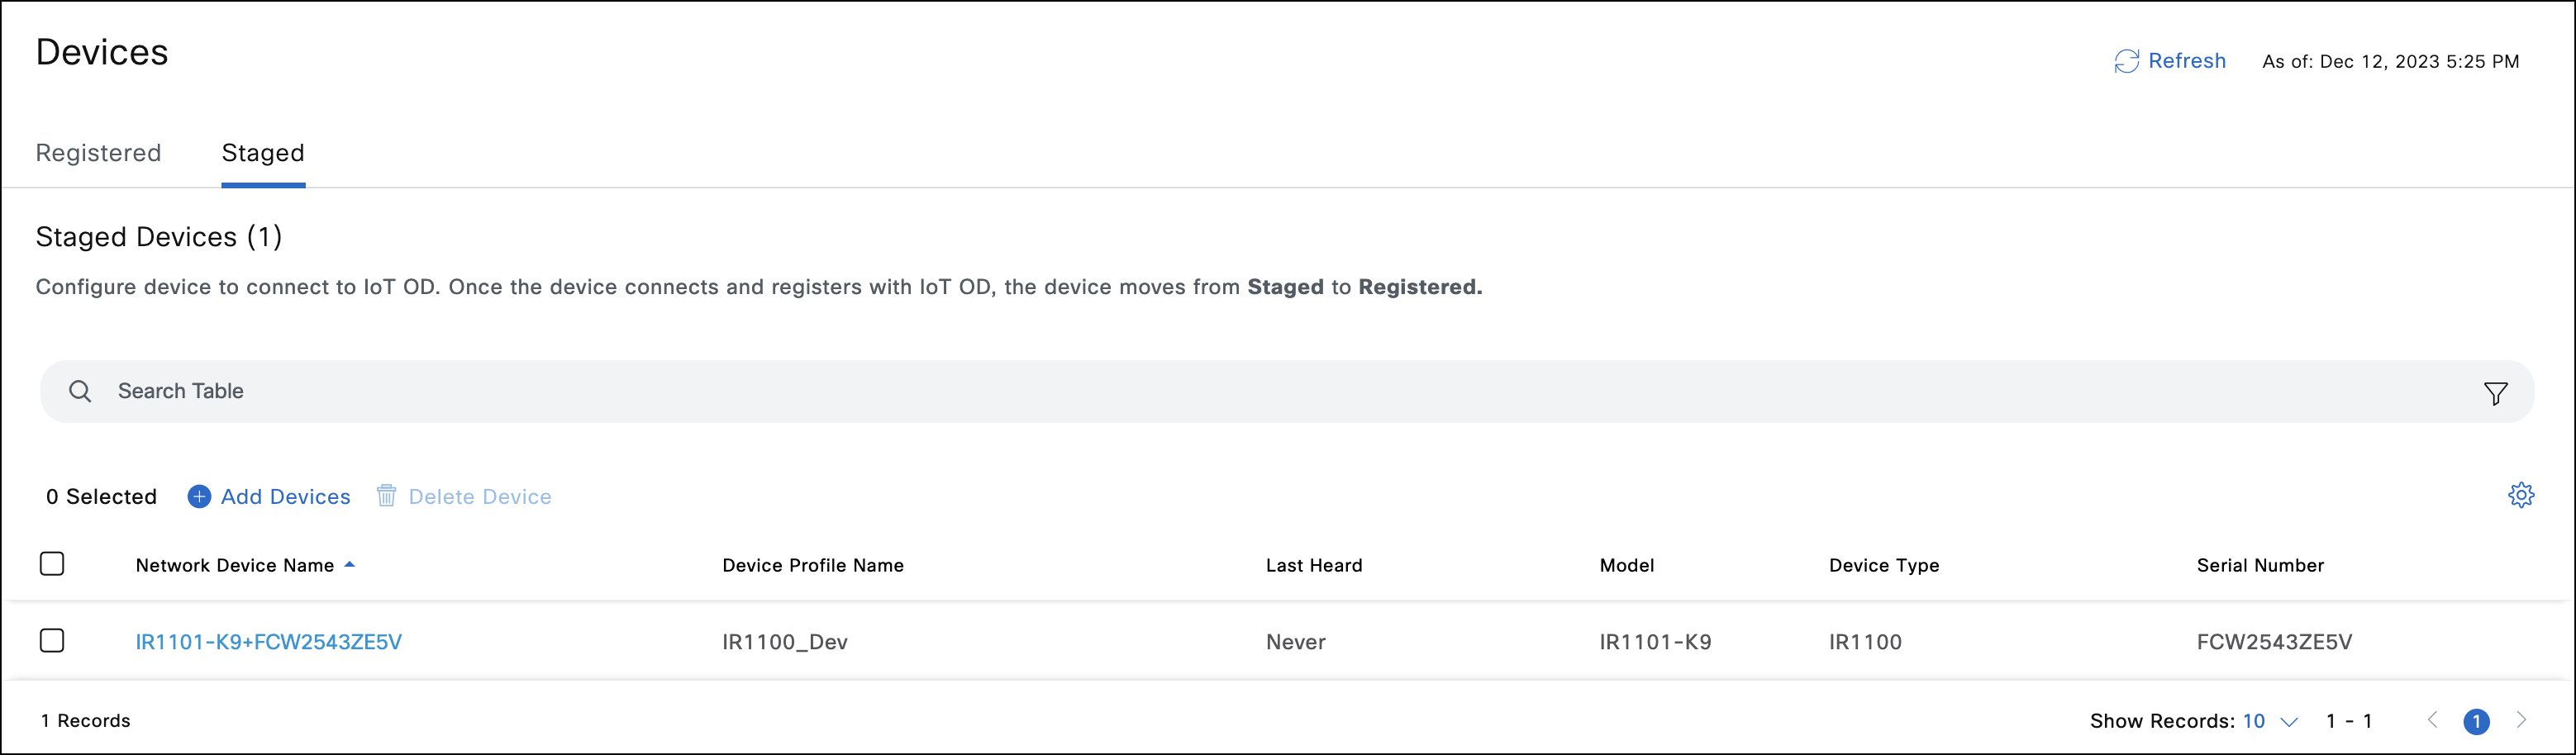Viewport: 2576px width, 755px height.
Task: Click the Add Devices button
Action: pos(285,496)
